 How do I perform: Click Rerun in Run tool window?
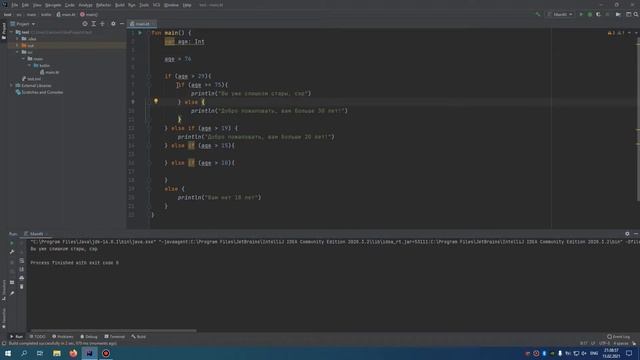(x=12, y=243)
